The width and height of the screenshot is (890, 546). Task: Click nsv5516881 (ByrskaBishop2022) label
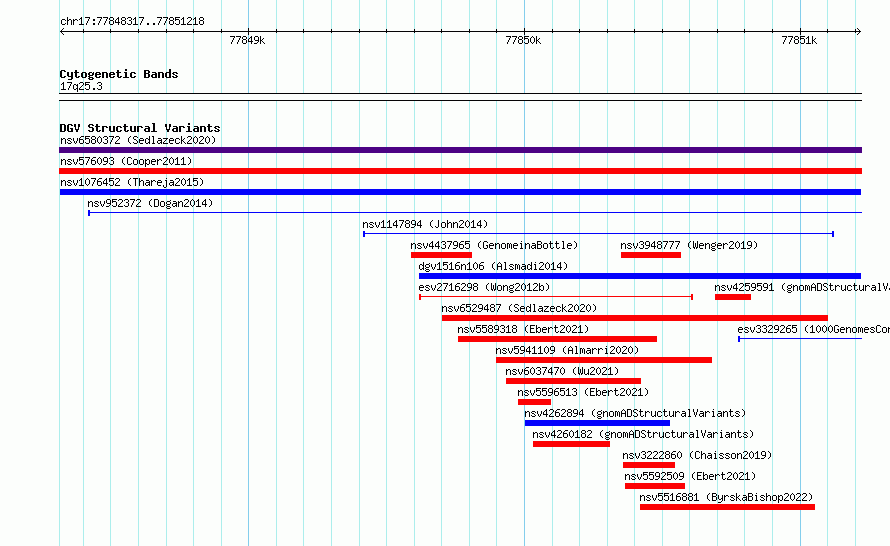pos(726,497)
